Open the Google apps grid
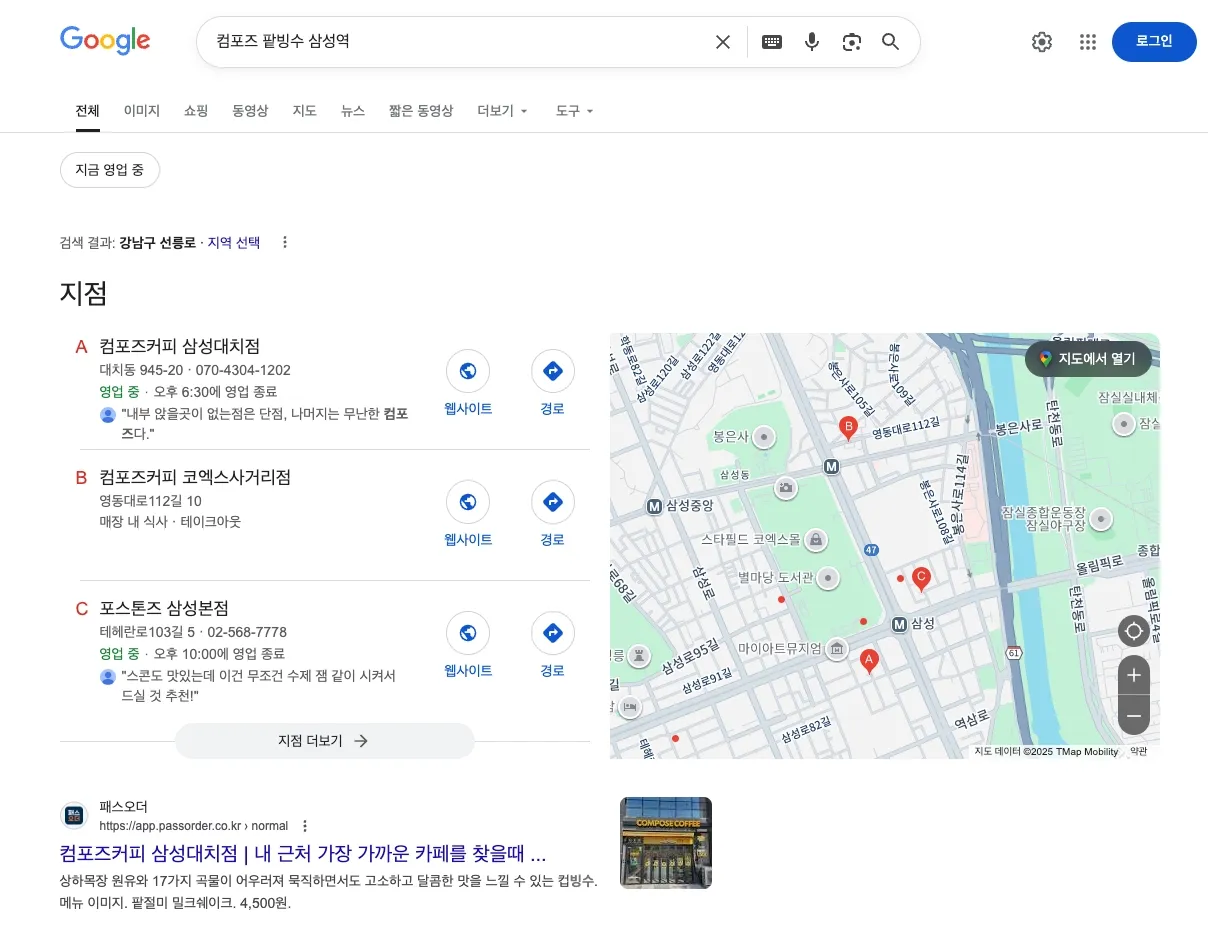Viewport: 1208px width, 932px height. (x=1088, y=42)
